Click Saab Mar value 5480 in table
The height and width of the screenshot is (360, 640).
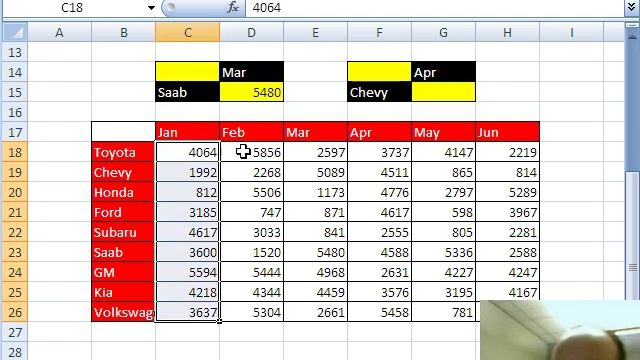[316, 252]
